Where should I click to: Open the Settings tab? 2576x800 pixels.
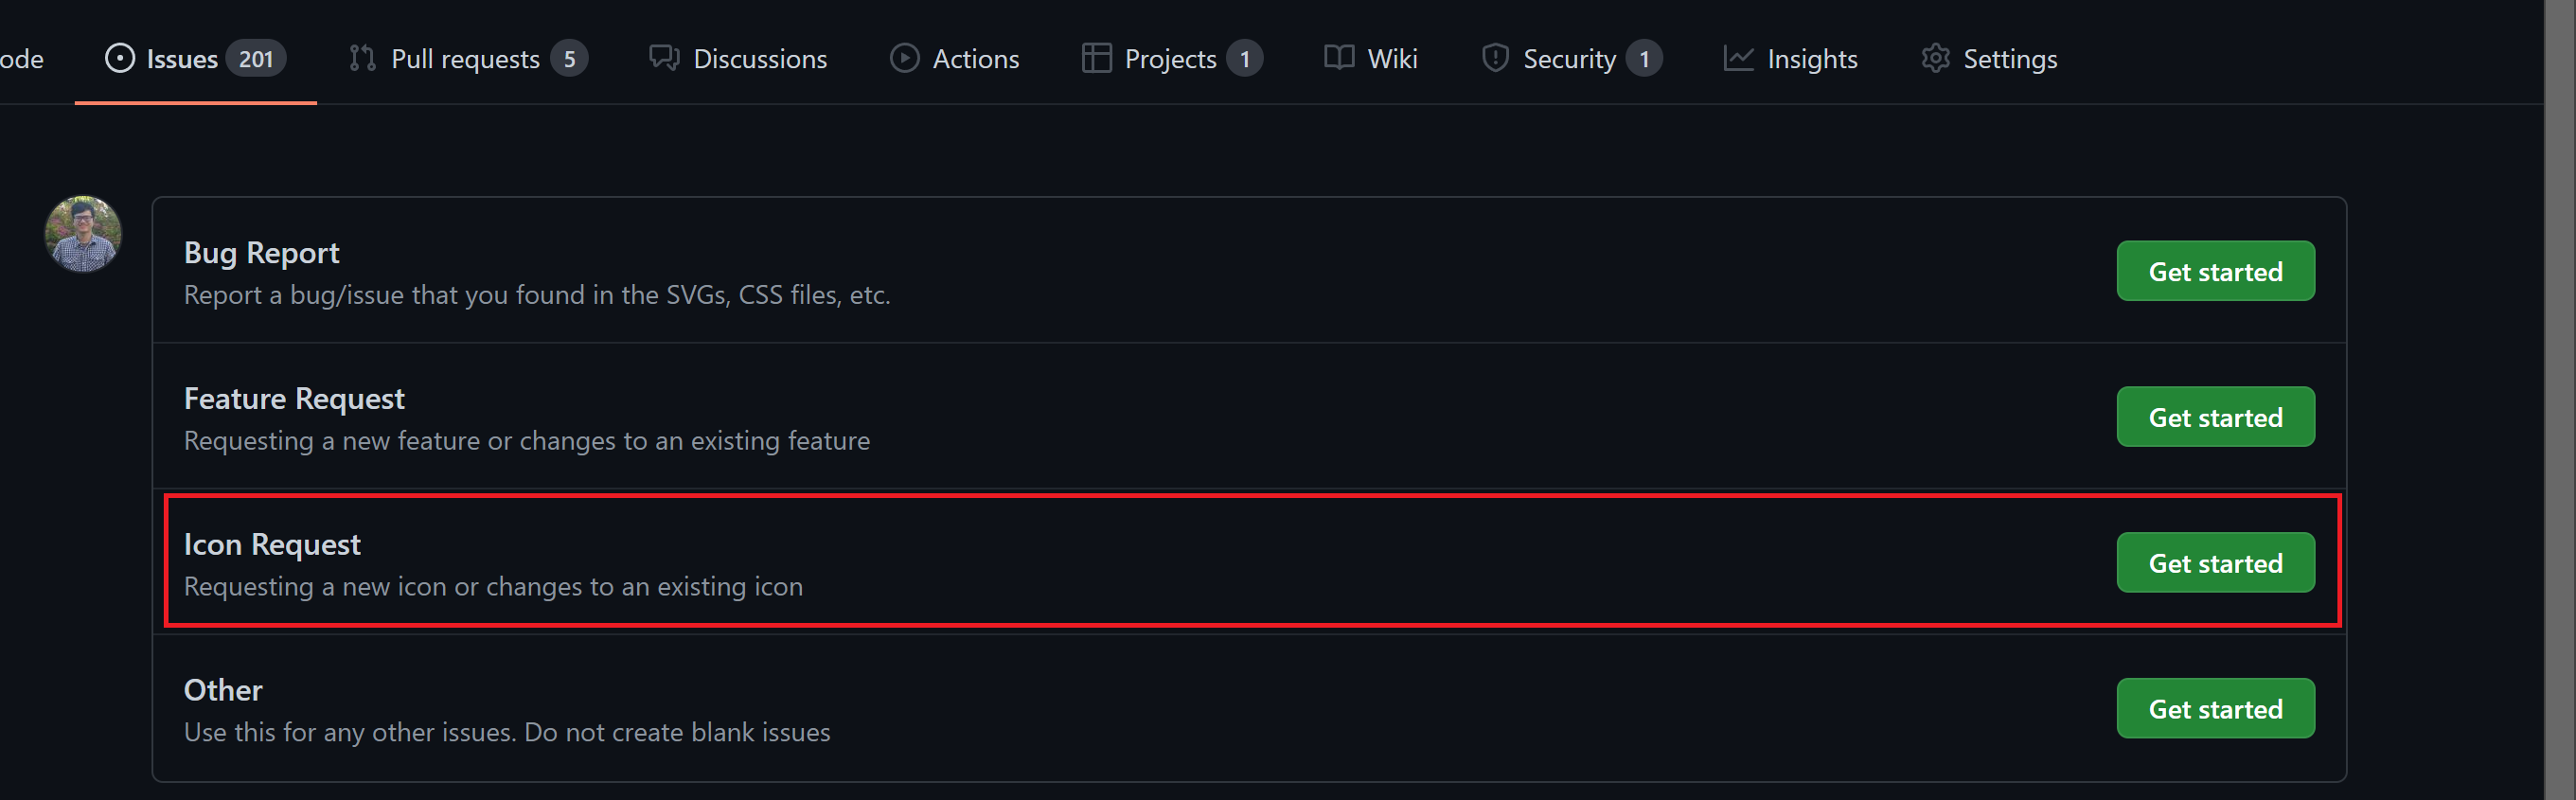[x=2009, y=59]
